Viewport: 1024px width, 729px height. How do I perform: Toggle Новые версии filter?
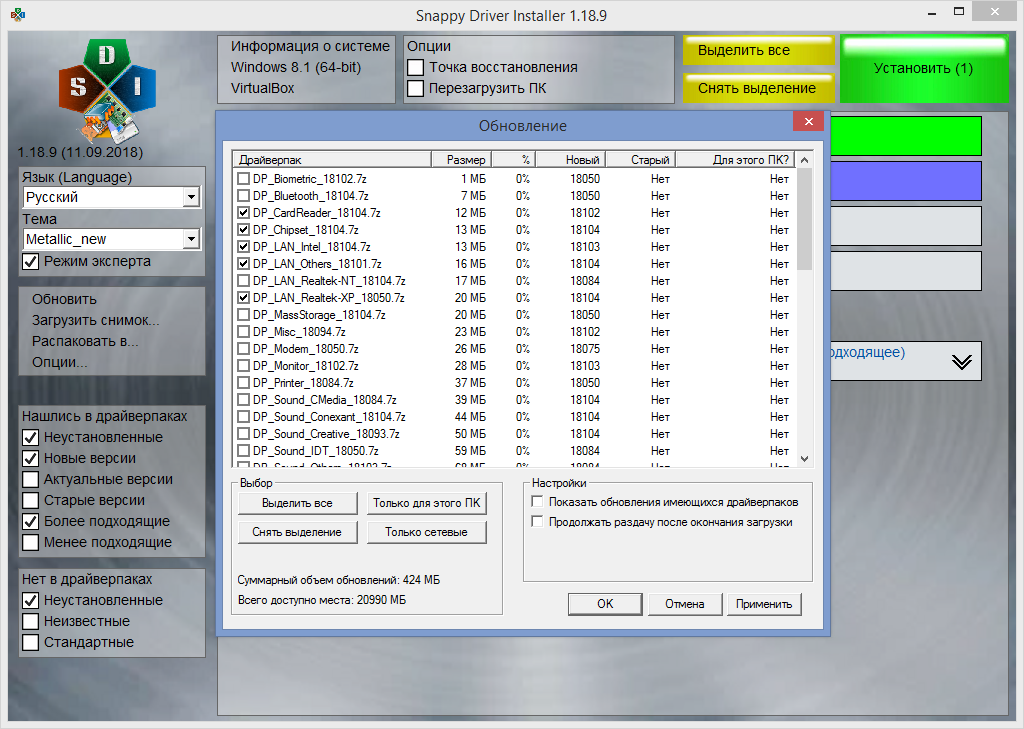pos(31,458)
